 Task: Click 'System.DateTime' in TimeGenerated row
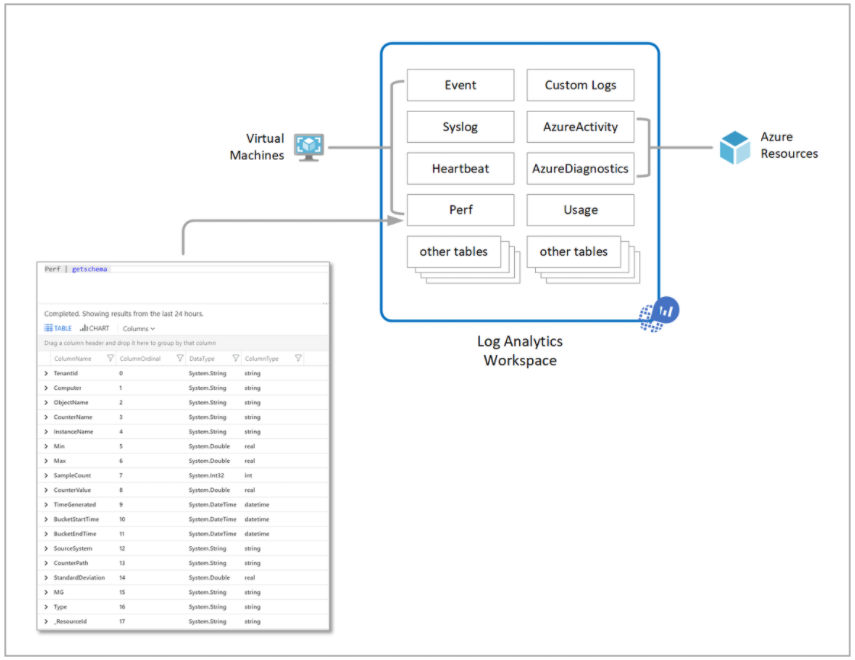click(x=213, y=505)
